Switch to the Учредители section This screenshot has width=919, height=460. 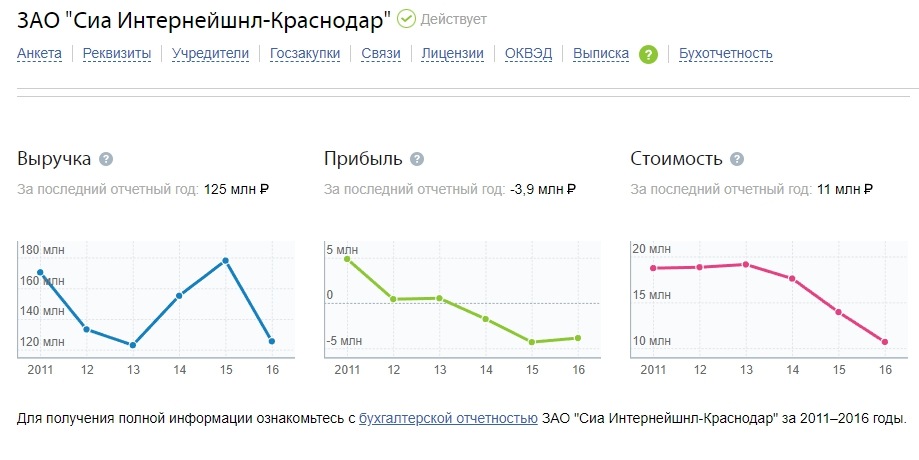point(210,53)
